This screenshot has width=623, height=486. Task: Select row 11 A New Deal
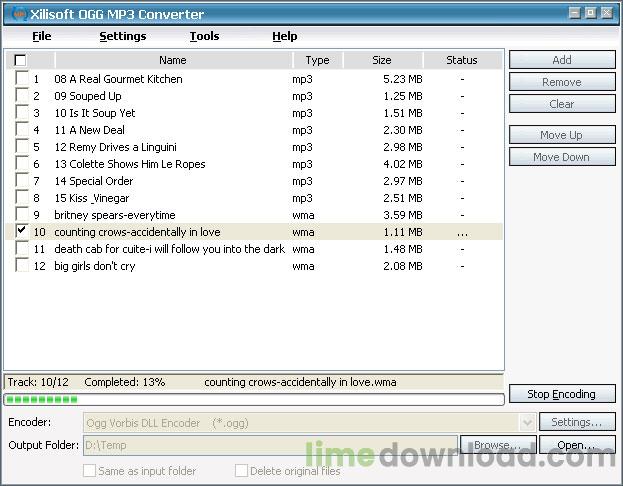pyautogui.click(x=254, y=130)
